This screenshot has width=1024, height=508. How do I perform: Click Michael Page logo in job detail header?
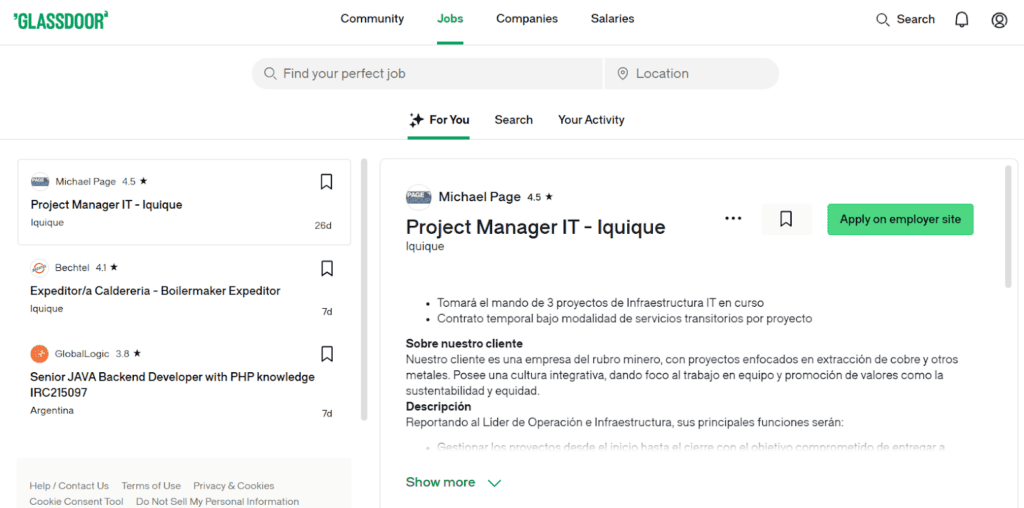point(419,197)
